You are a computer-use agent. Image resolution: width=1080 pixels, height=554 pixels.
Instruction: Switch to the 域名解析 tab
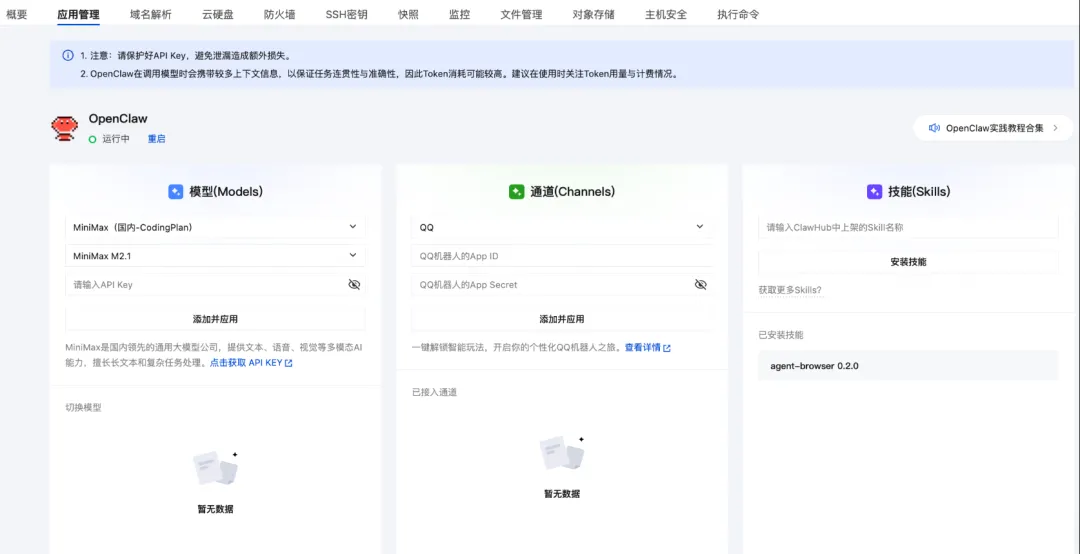point(151,14)
